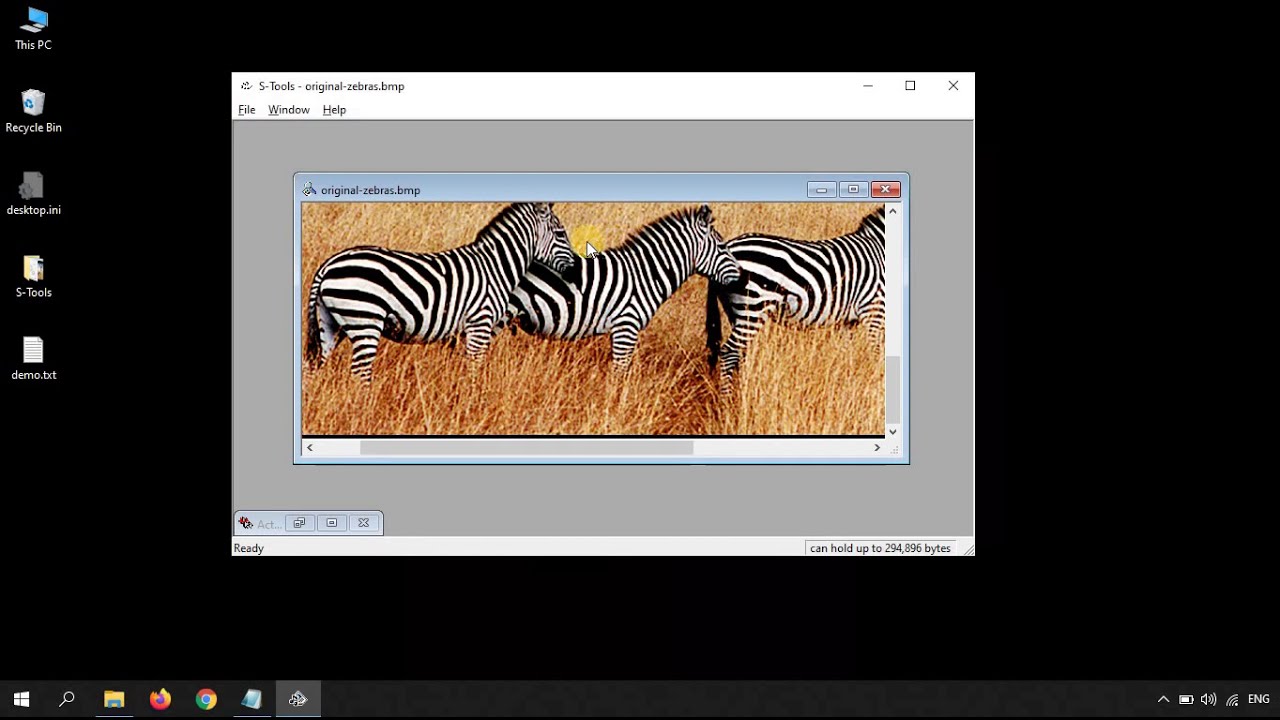Screen dimensions: 1280x720
Task: Click the resize grip of S-Tools window
Action: [966, 549]
